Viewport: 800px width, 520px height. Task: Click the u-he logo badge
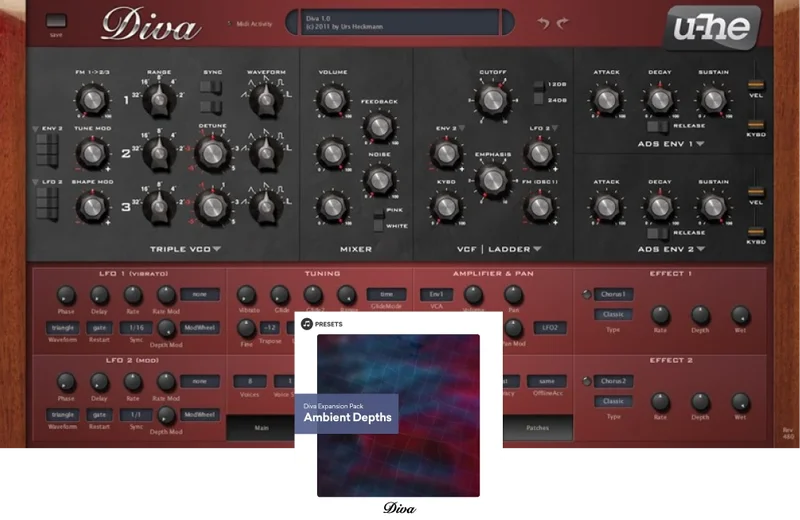pos(712,28)
